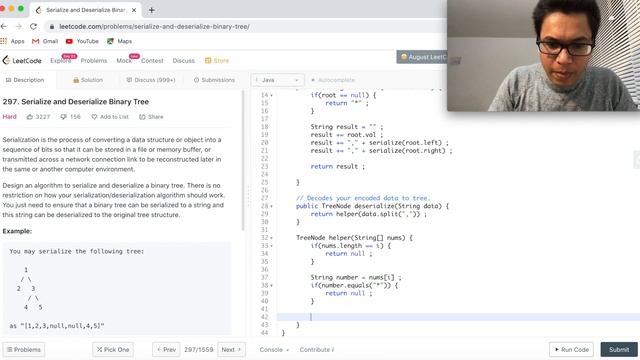Click the Add to List heart icon
This screenshot has width=640, height=360.
point(94,117)
